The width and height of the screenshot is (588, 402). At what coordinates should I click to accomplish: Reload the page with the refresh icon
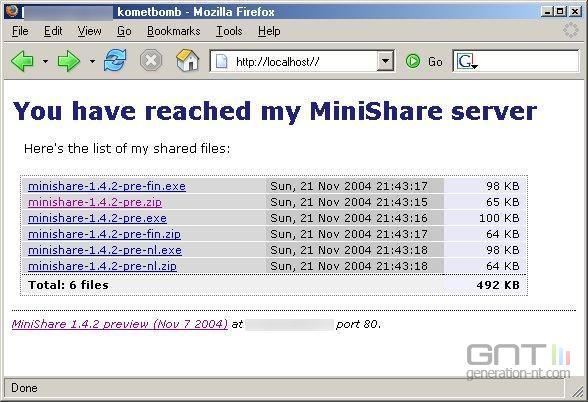tap(115, 60)
